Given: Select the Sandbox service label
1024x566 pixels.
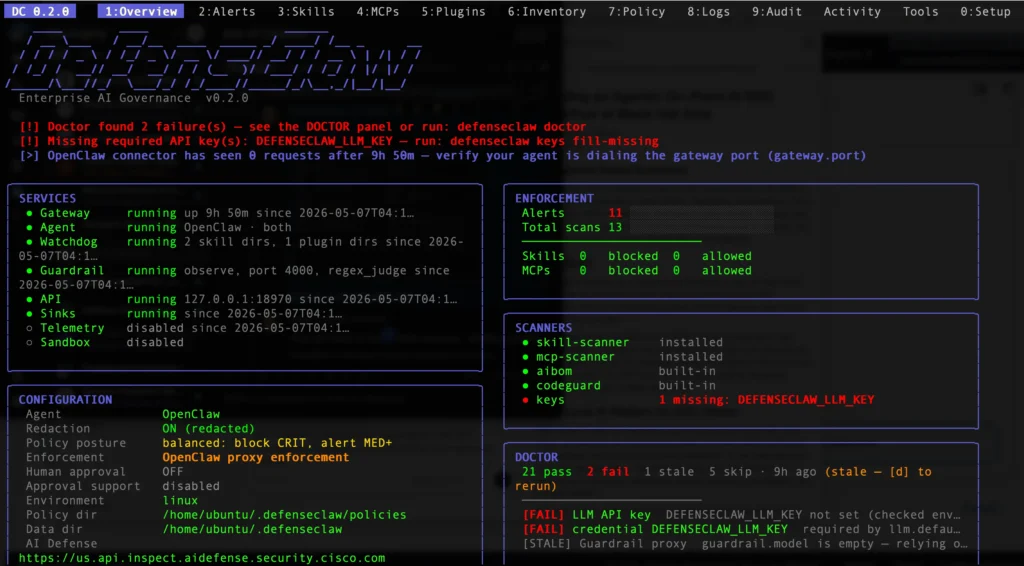Looking at the screenshot, I should [65, 342].
